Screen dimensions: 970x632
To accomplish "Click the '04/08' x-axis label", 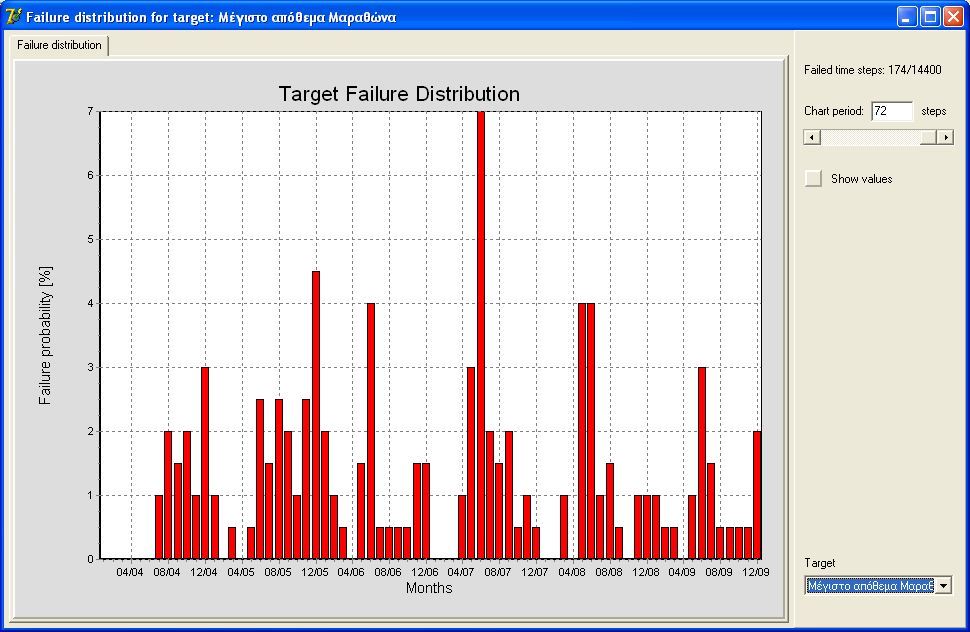I will tap(572, 572).
